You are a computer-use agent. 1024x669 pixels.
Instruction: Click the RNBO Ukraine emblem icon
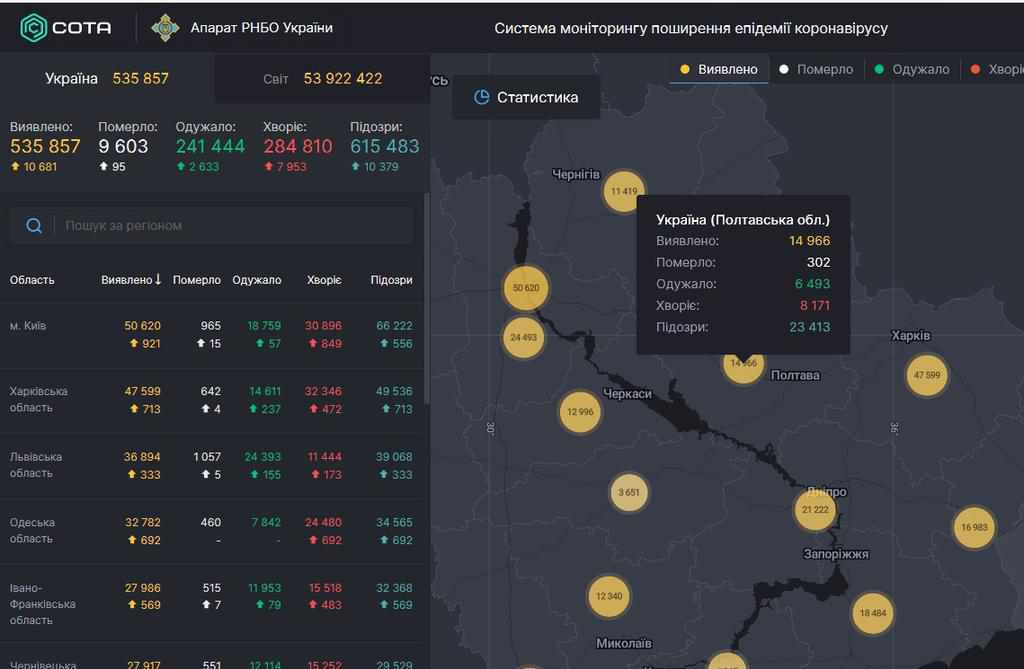tap(165, 28)
